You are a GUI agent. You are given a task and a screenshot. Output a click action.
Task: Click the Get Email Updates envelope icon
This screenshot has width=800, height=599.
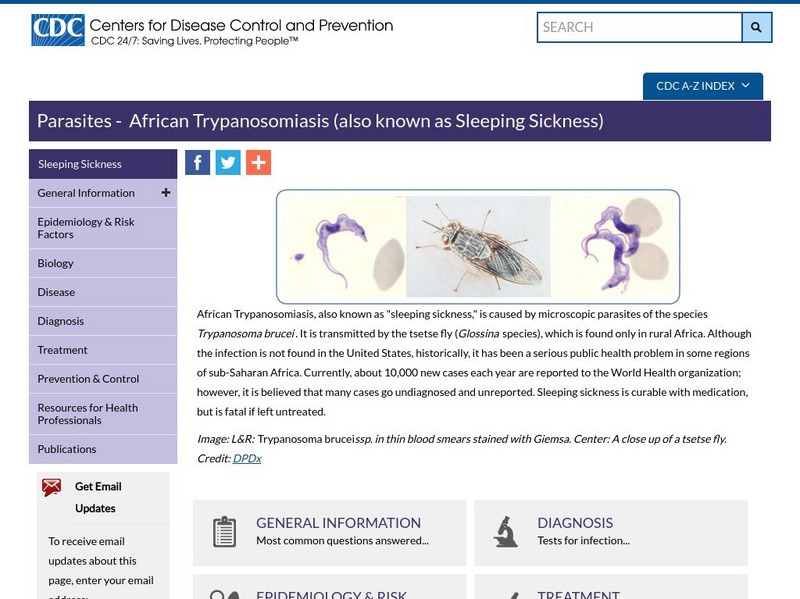click(52, 488)
